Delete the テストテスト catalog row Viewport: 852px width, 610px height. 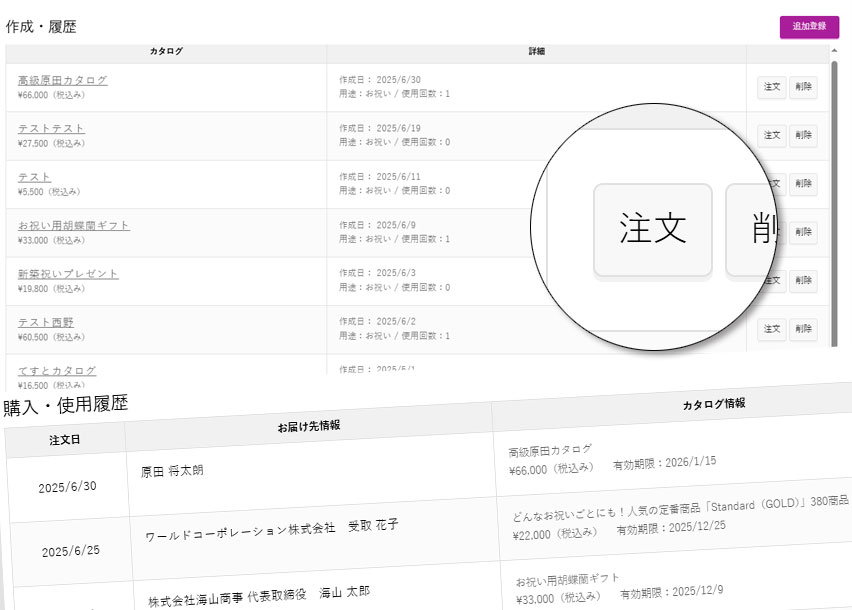802,135
